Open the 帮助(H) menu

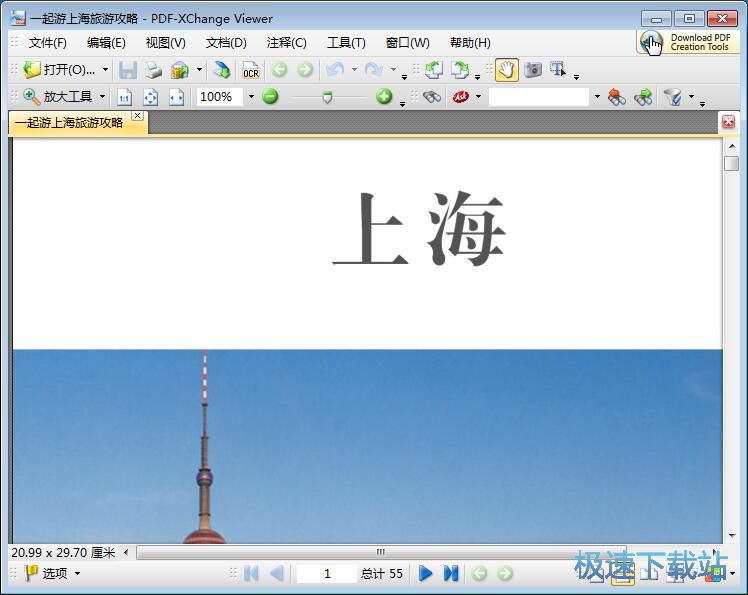coord(470,43)
